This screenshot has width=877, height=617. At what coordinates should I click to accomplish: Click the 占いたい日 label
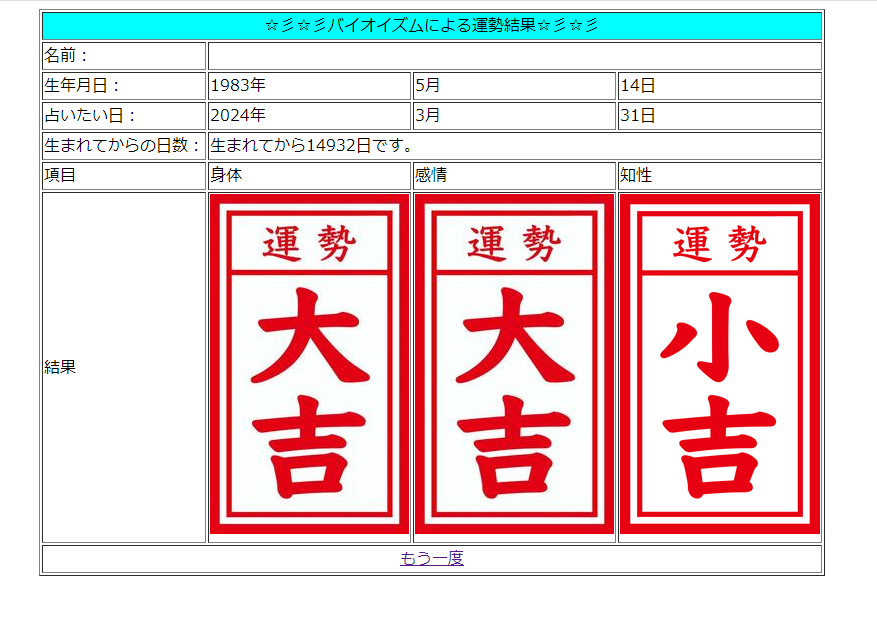90,116
